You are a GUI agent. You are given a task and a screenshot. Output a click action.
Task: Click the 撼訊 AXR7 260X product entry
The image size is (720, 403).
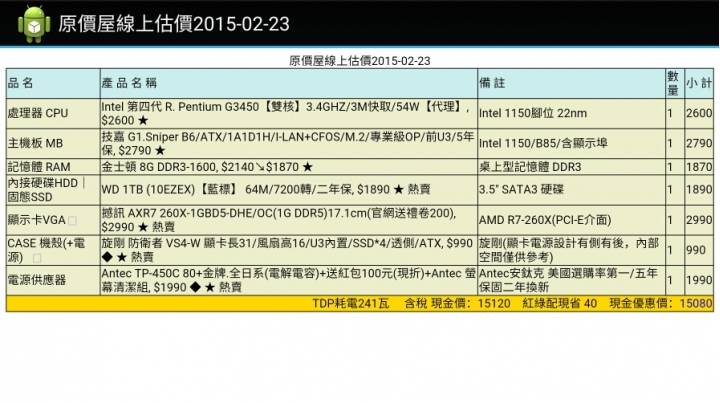point(288,220)
